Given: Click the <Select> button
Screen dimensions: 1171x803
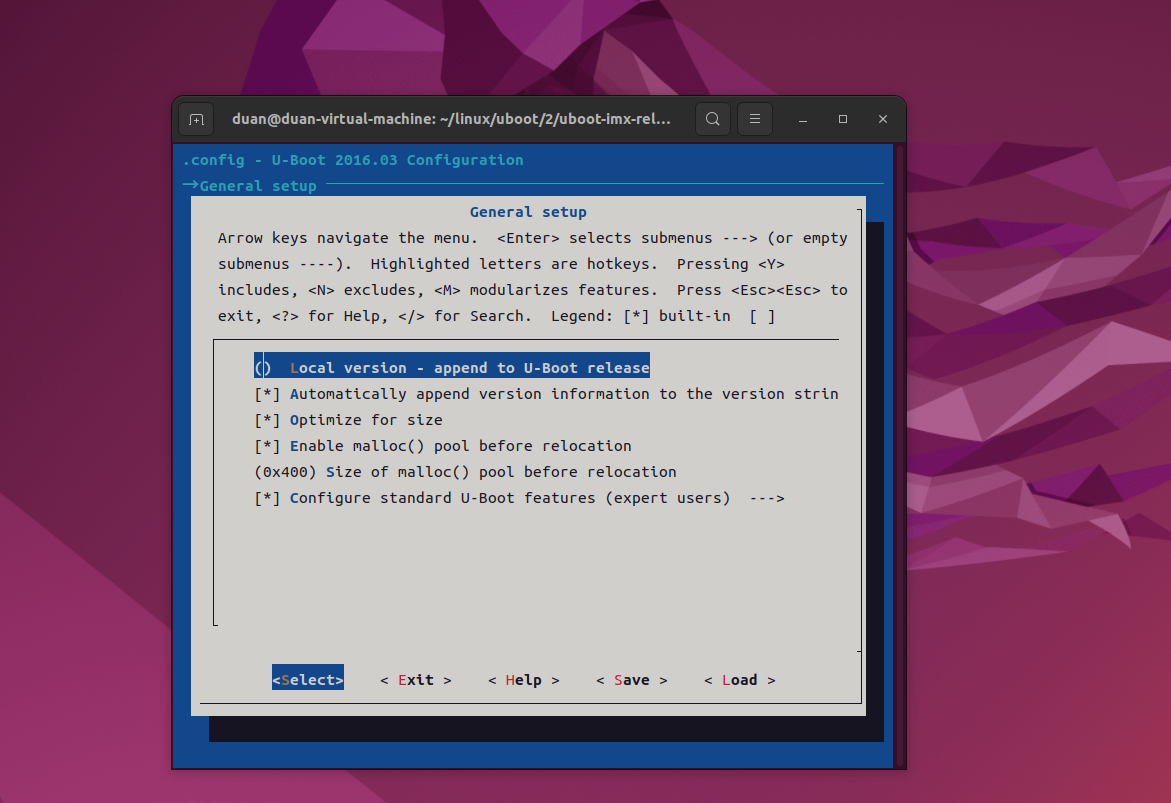Looking at the screenshot, I should click(308, 680).
